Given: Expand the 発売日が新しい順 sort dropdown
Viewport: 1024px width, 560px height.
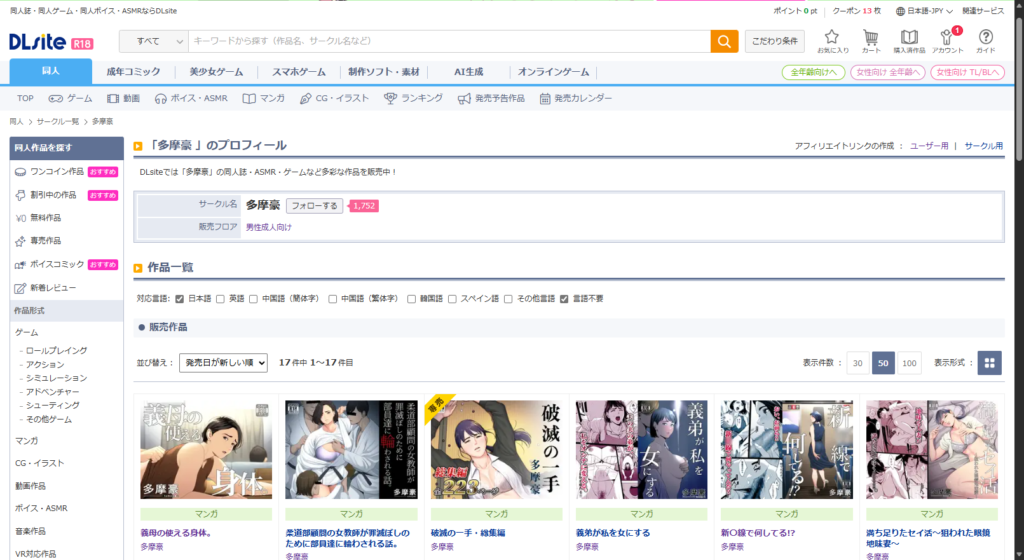Looking at the screenshot, I should click(223, 363).
